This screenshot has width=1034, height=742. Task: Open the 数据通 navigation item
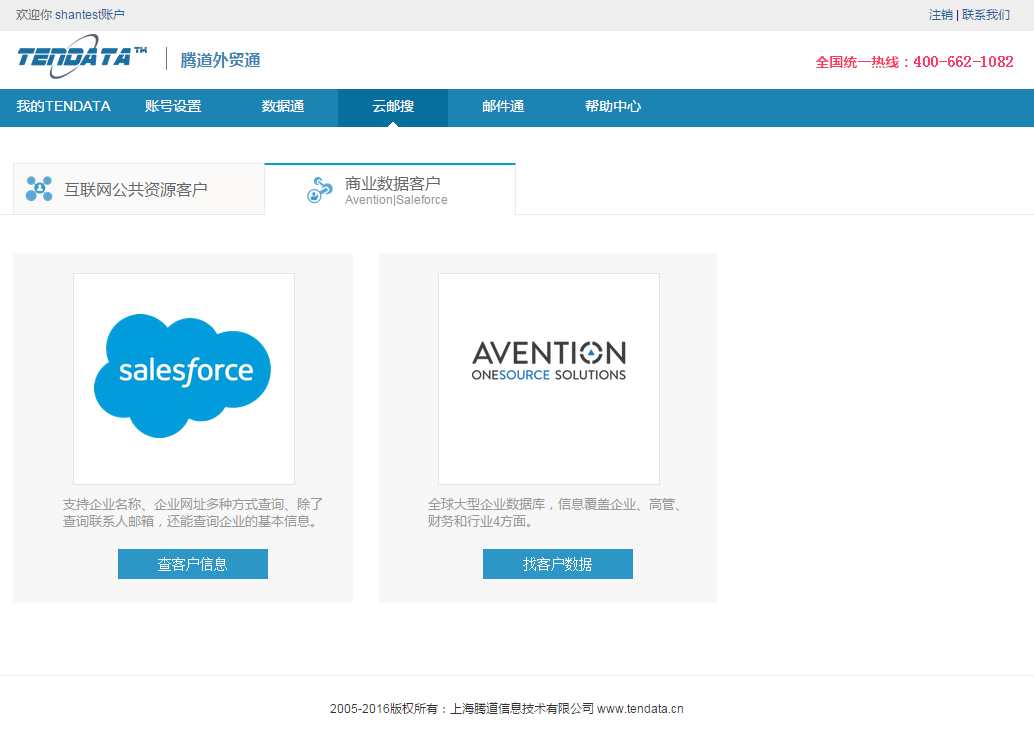click(283, 107)
